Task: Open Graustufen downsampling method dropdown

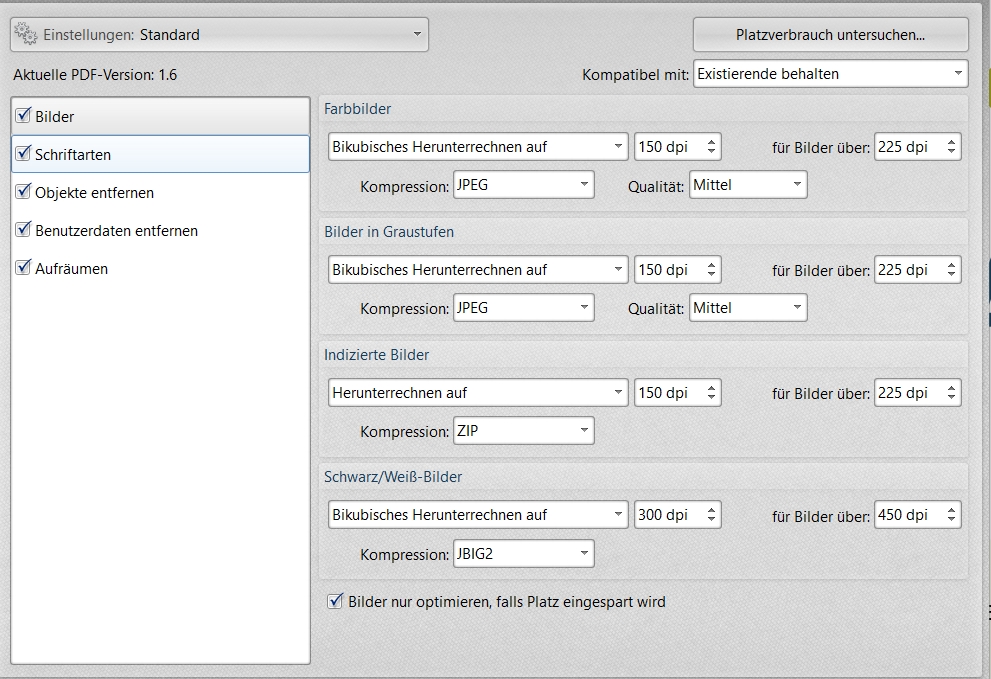Action: 478,270
